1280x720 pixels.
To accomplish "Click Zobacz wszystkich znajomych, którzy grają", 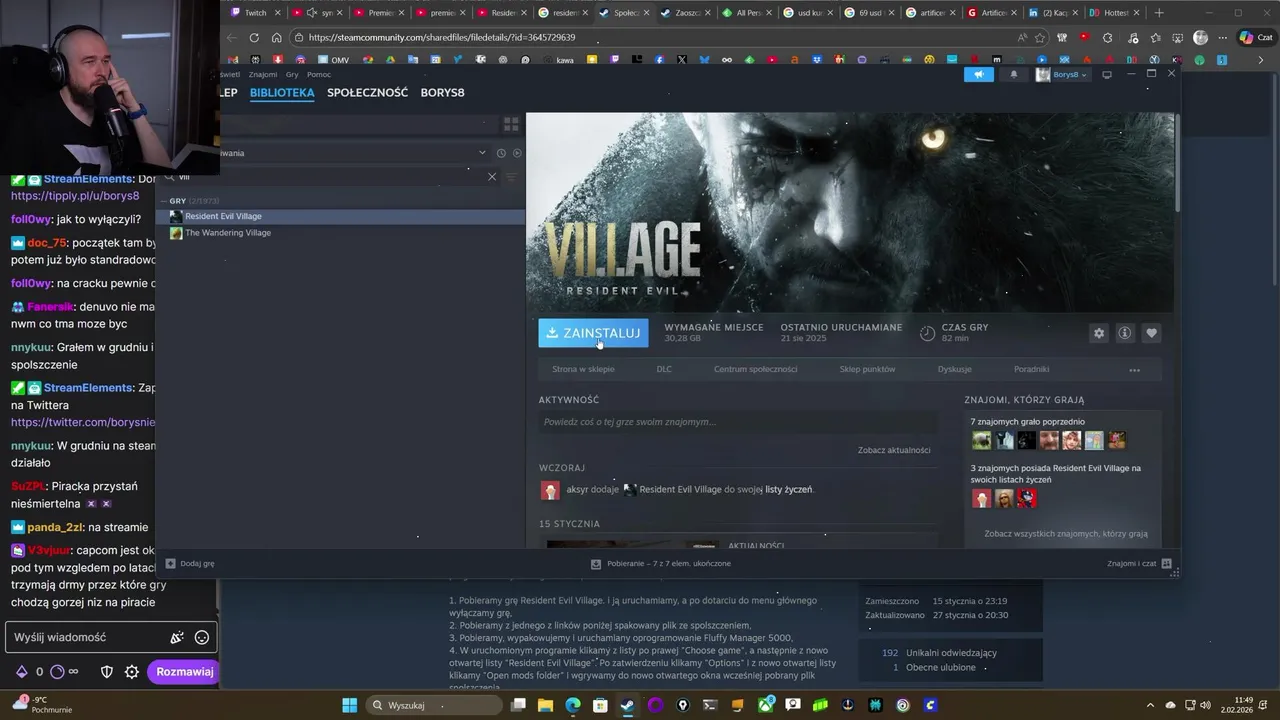I will pyautogui.click(x=1066, y=534).
